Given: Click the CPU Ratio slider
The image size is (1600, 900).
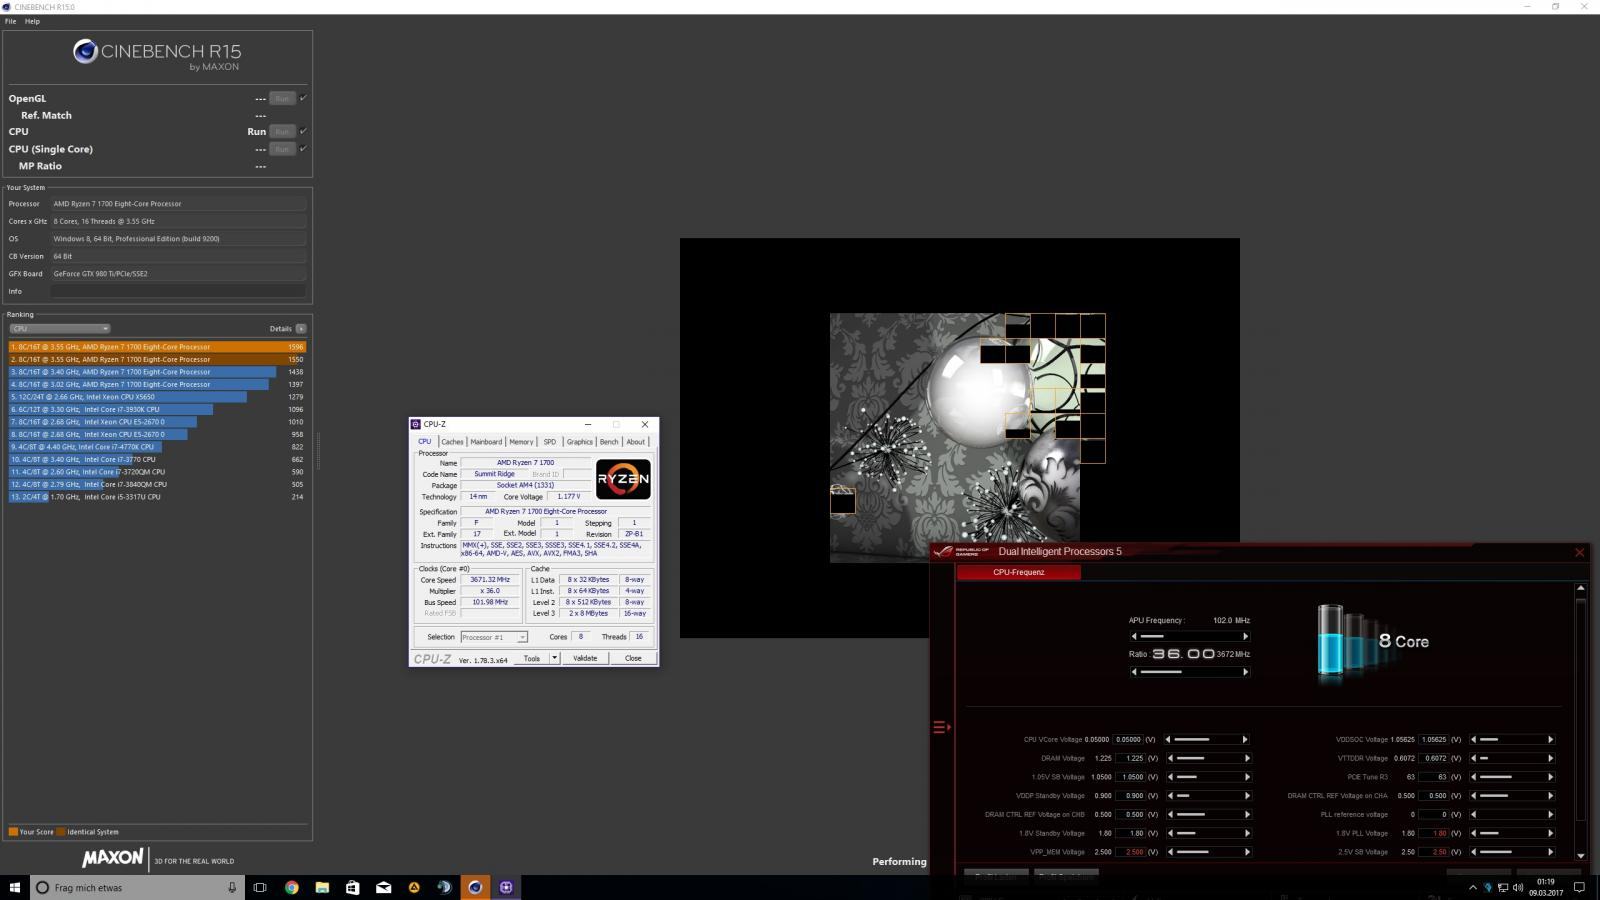Looking at the screenshot, I should (1189, 672).
